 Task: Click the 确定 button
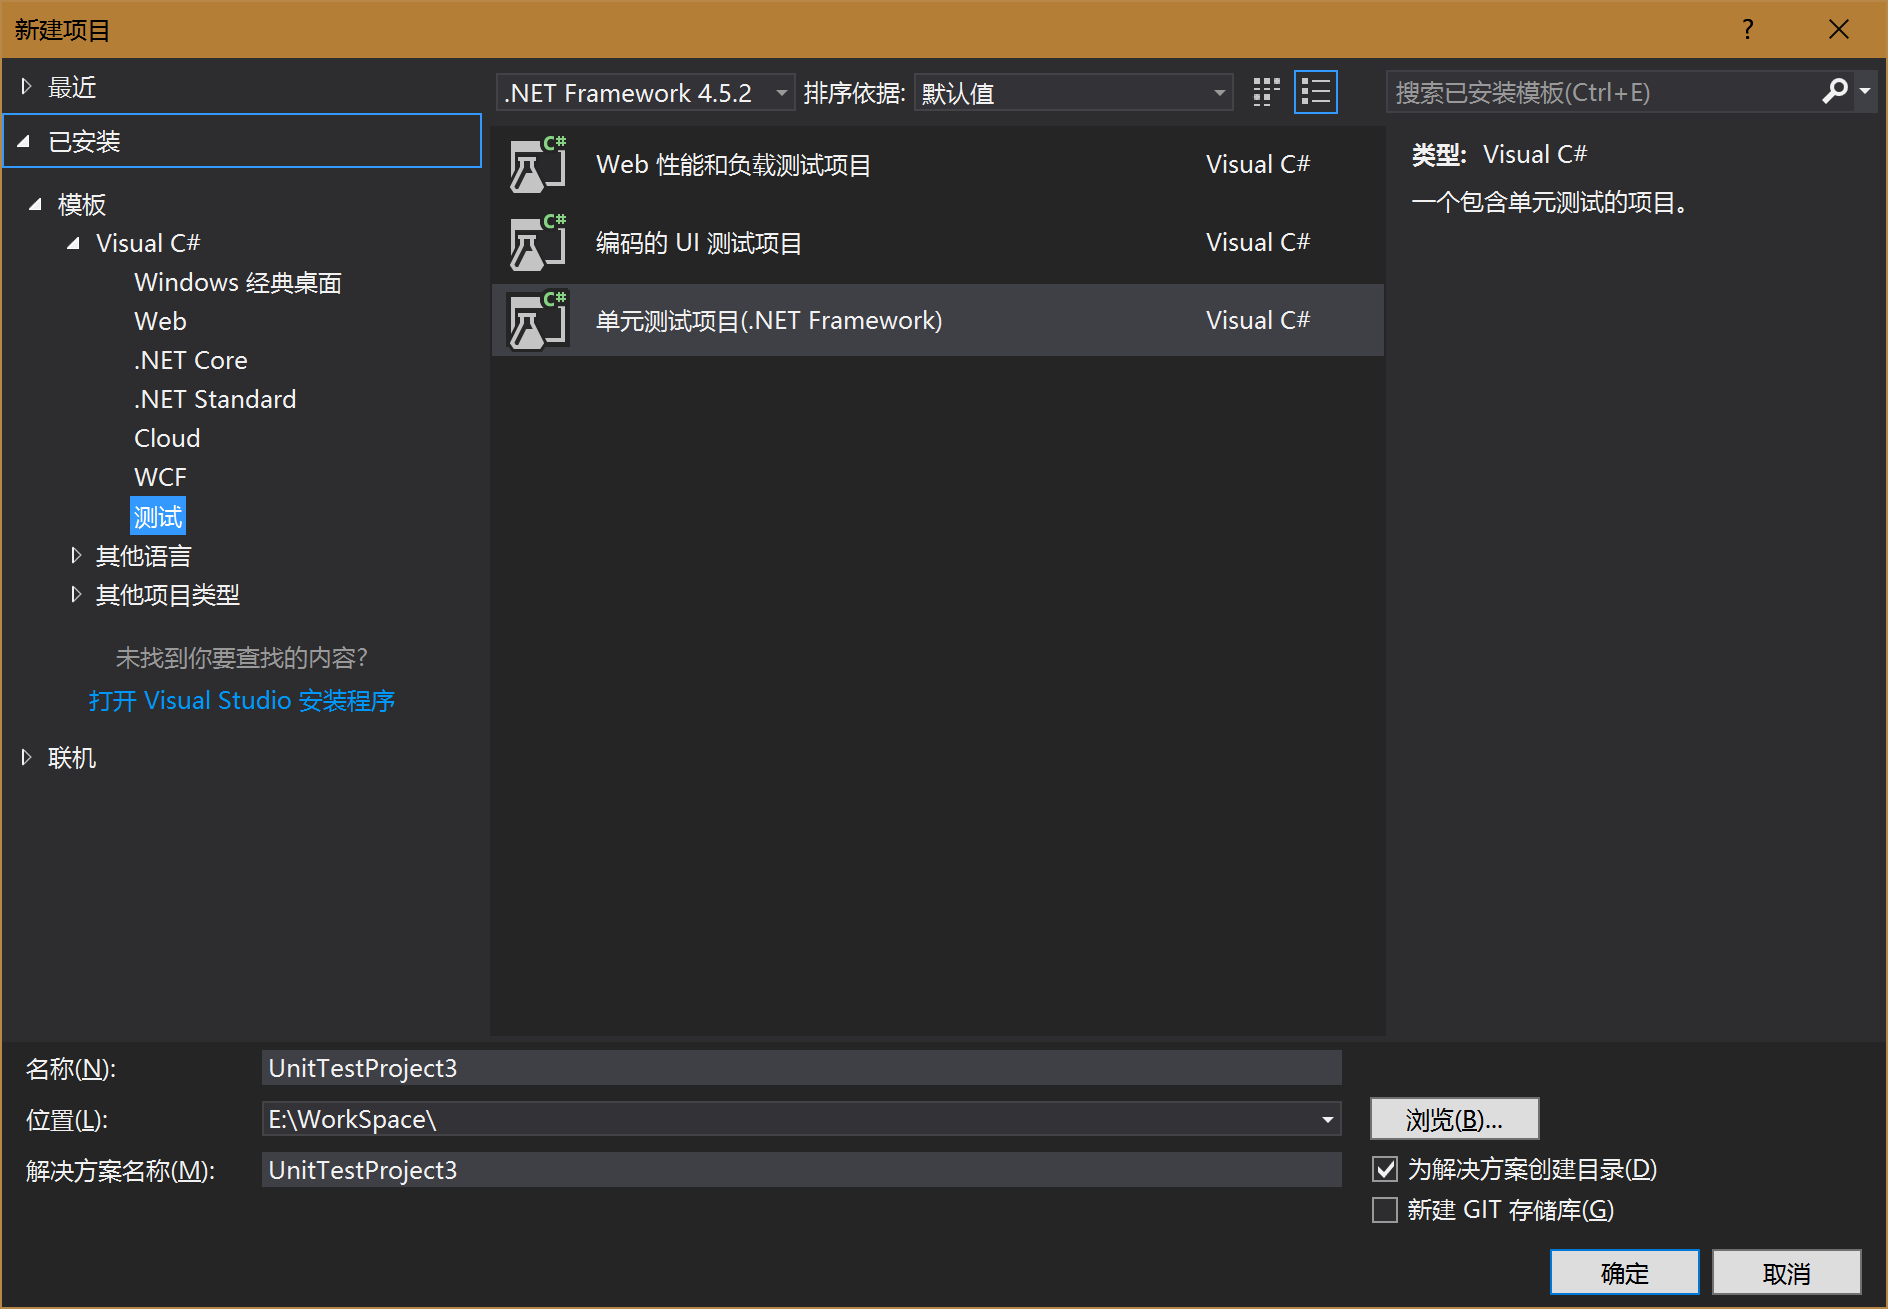click(1624, 1273)
